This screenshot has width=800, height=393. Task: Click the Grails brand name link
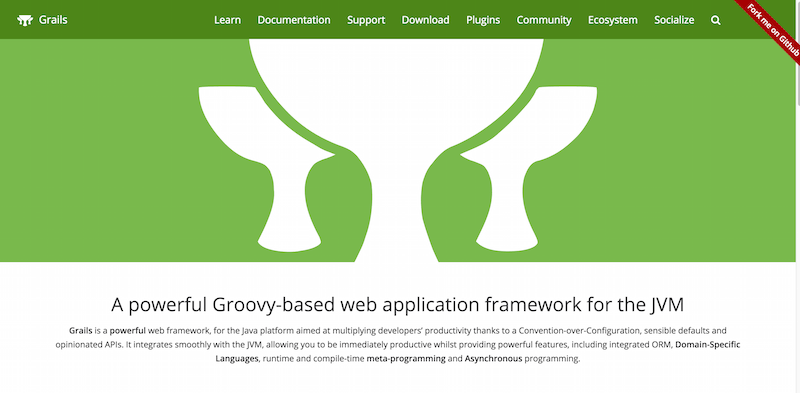[x=53, y=20]
